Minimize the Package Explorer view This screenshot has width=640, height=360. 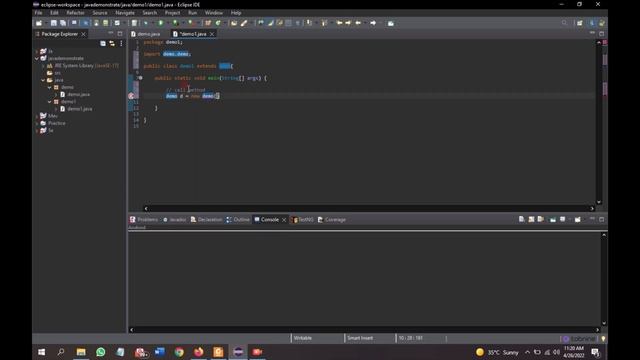tap(111, 33)
